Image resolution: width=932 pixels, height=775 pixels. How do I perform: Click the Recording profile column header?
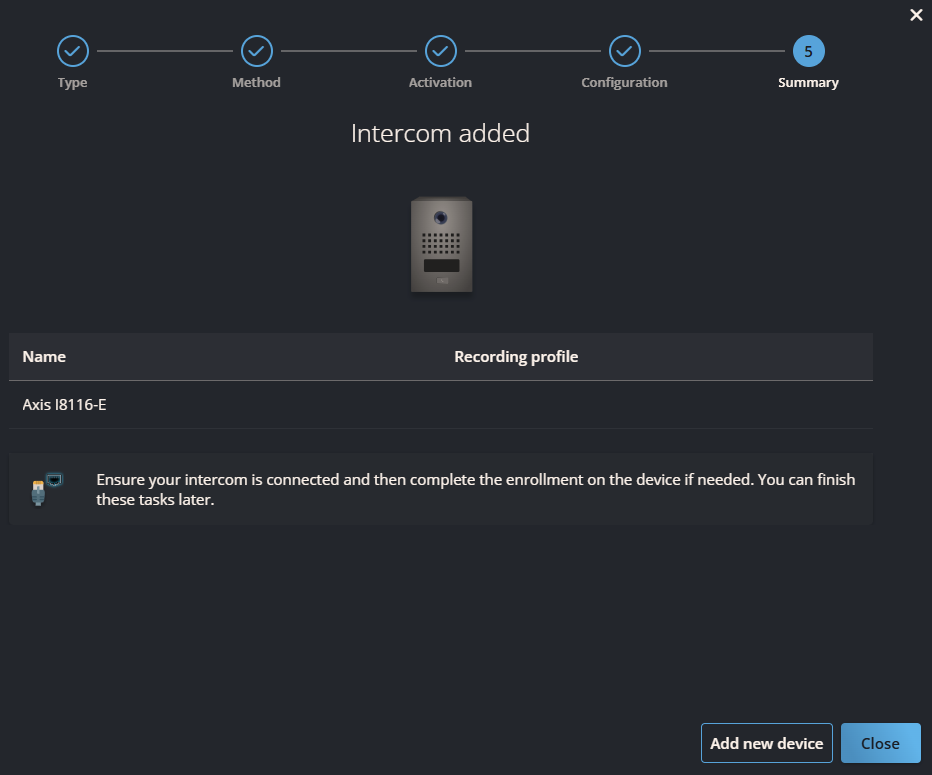[x=516, y=357]
